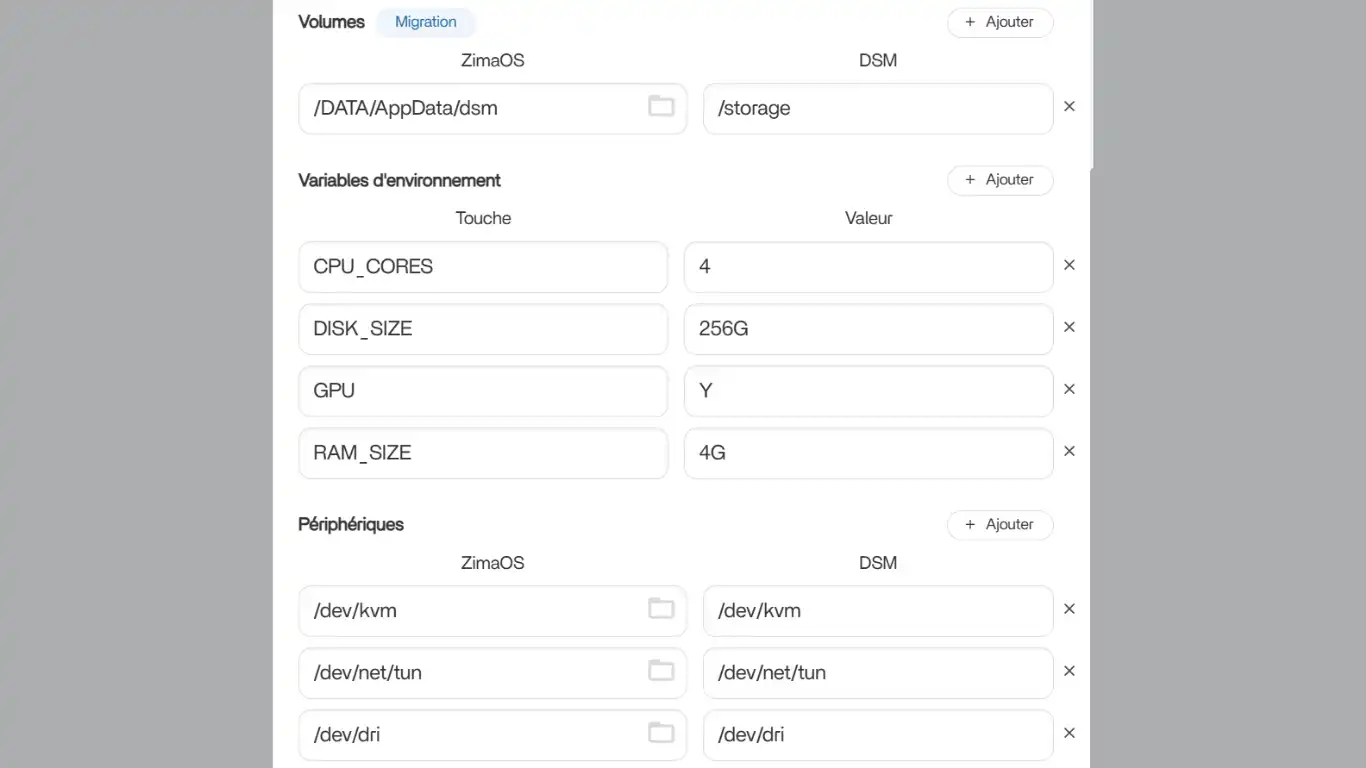1366x768 pixels.
Task: Delete the CPU_CORES environment variable
Action: [x=1069, y=265]
